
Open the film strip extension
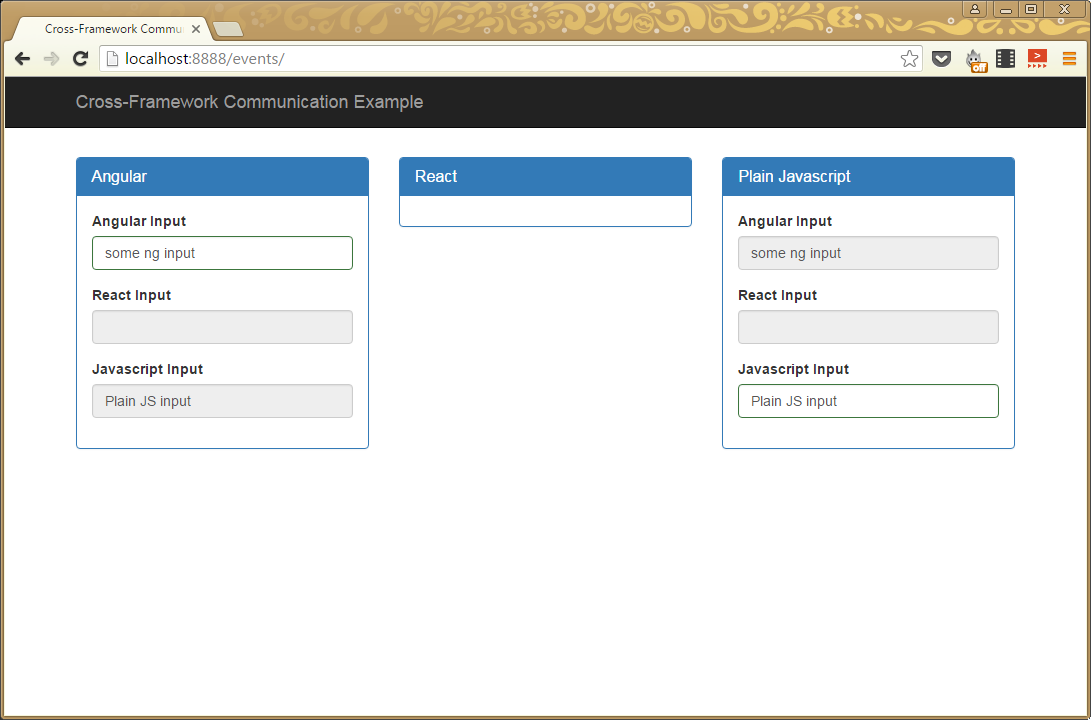click(1005, 59)
